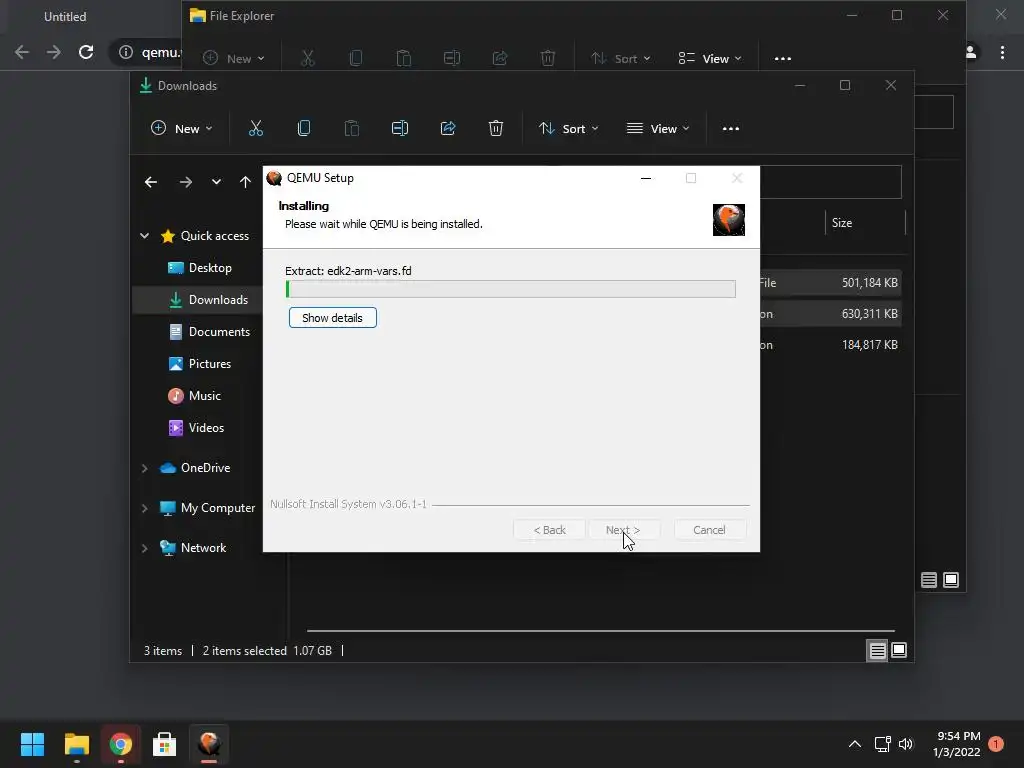Click Cancel in QEMU Setup
Viewport: 1024px width, 768px height.
click(709, 530)
